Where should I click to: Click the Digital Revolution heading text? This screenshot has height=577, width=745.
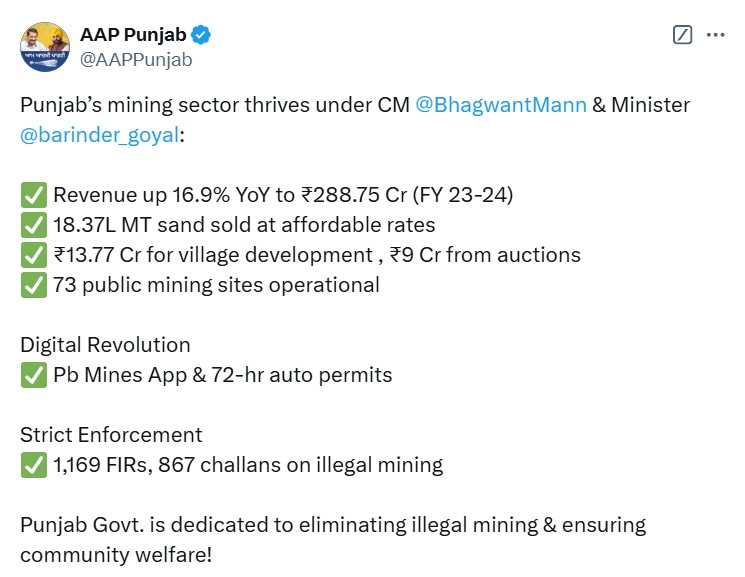(x=105, y=345)
